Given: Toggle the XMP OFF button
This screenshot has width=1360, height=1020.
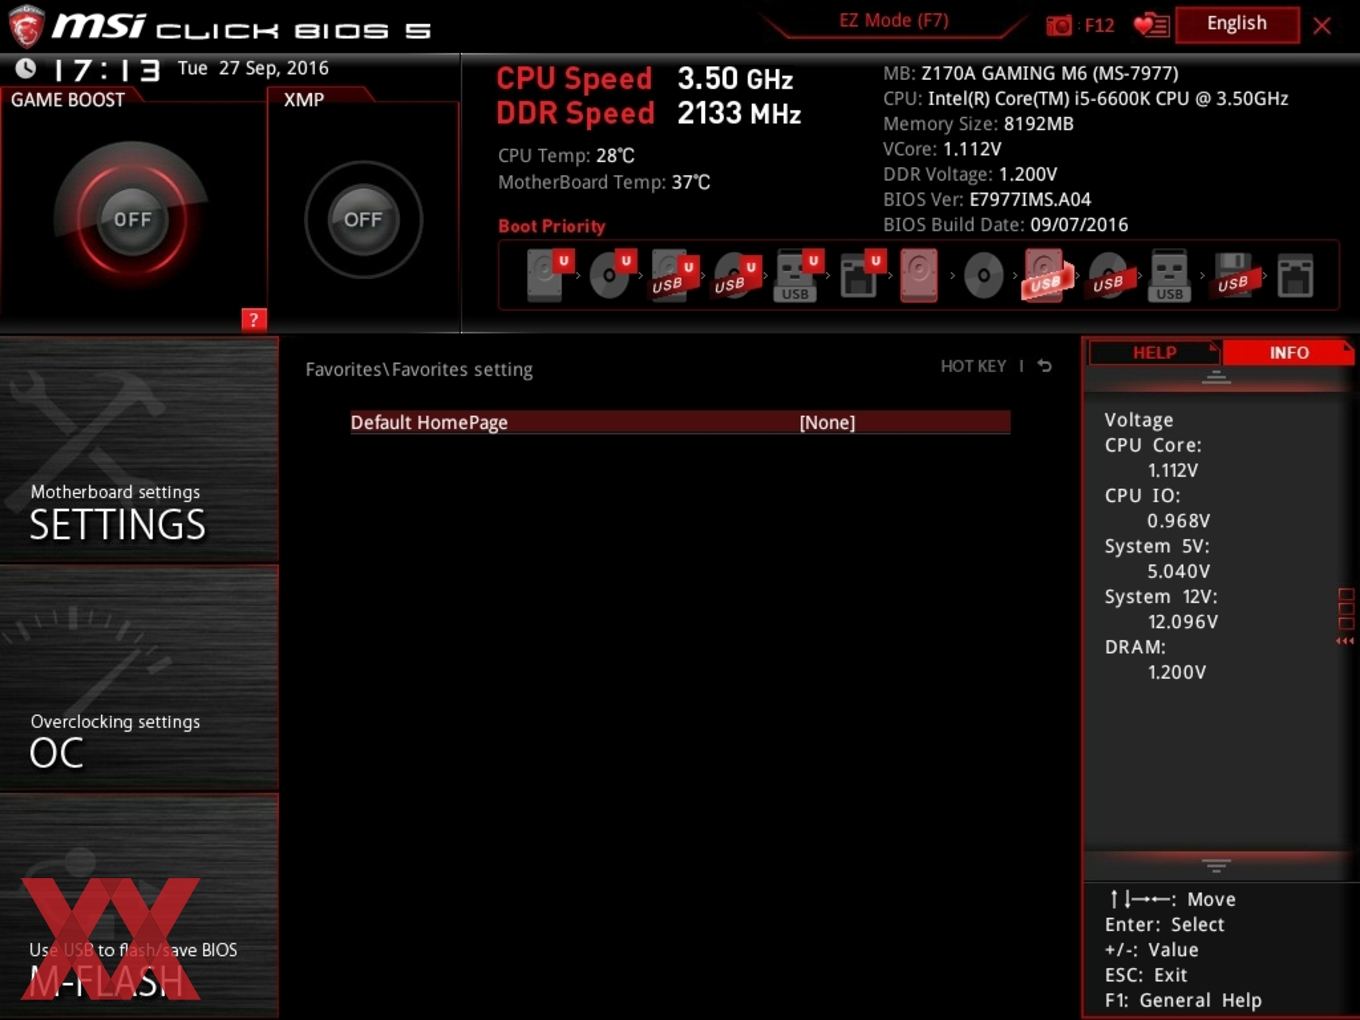Looking at the screenshot, I should click(x=363, y=219).
